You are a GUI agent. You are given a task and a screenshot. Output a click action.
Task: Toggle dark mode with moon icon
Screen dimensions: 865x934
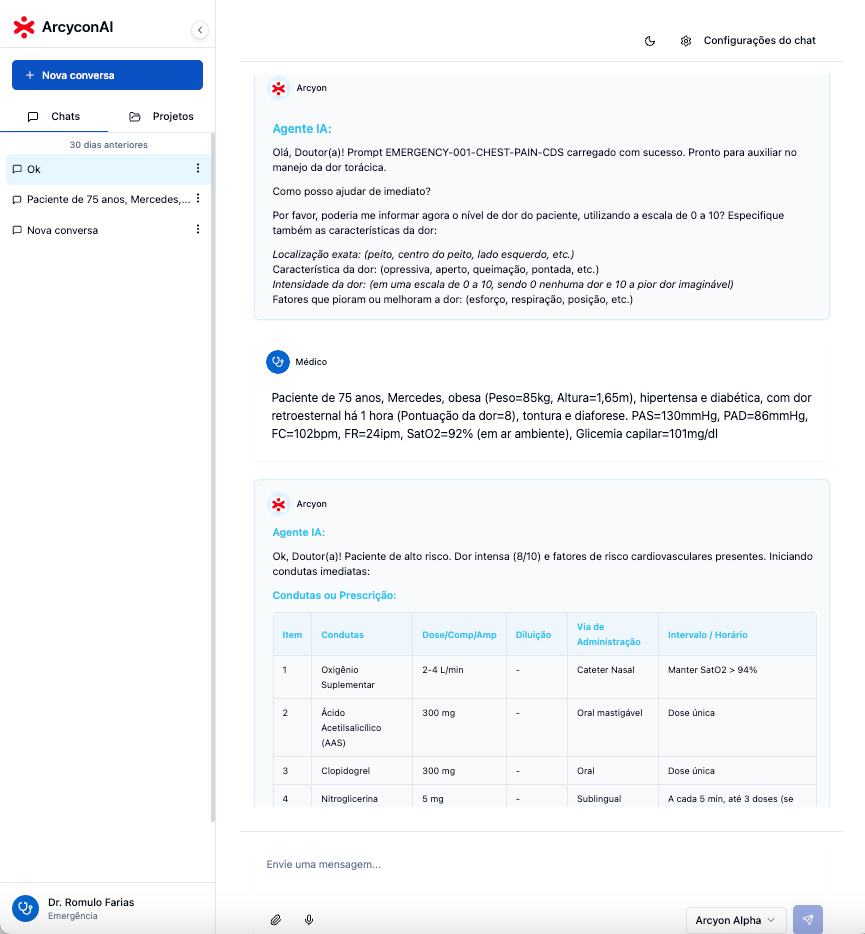click(650, 41)
